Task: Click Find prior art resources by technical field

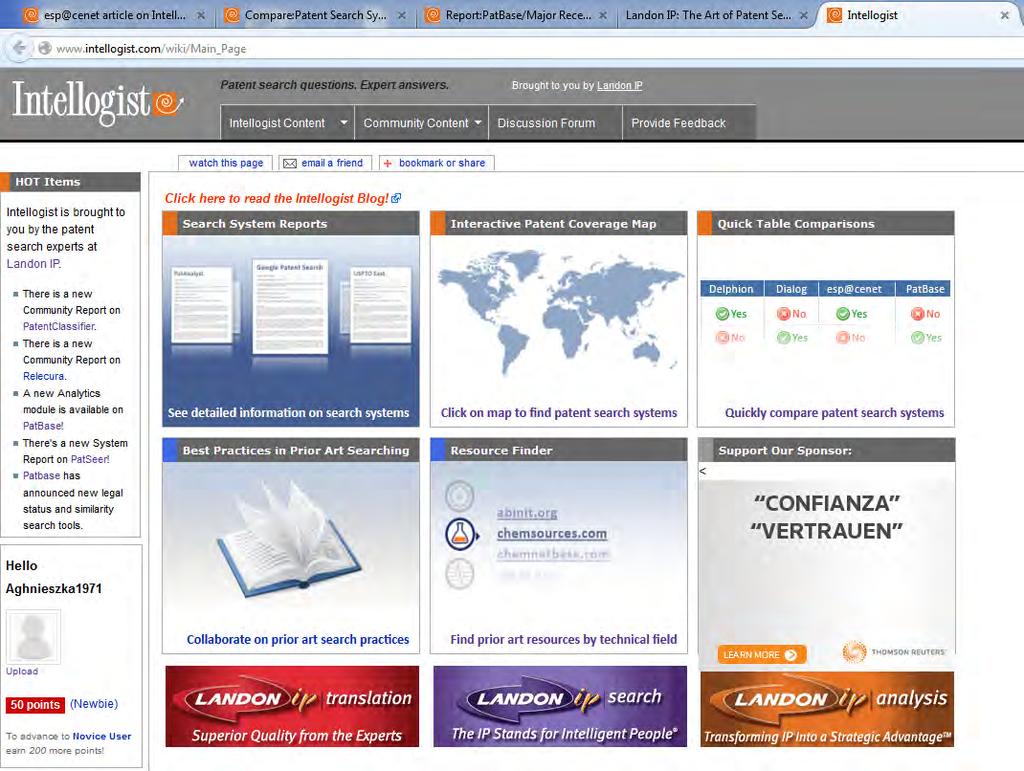Action: click(564, 639)
